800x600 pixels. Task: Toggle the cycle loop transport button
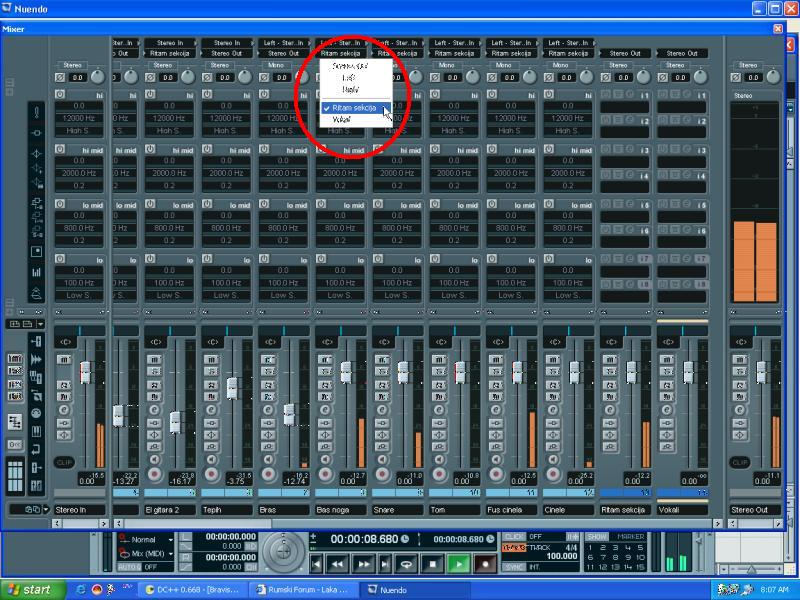406,564
